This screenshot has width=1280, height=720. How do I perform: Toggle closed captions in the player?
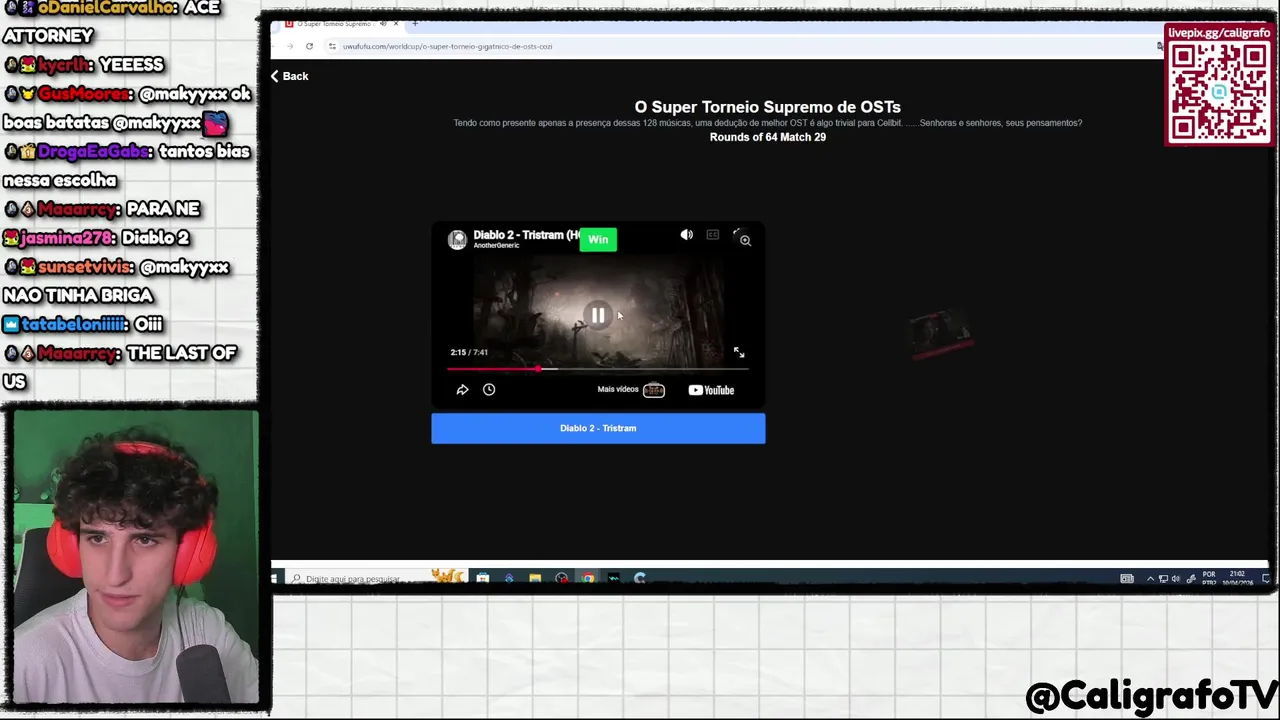(712, 235)
